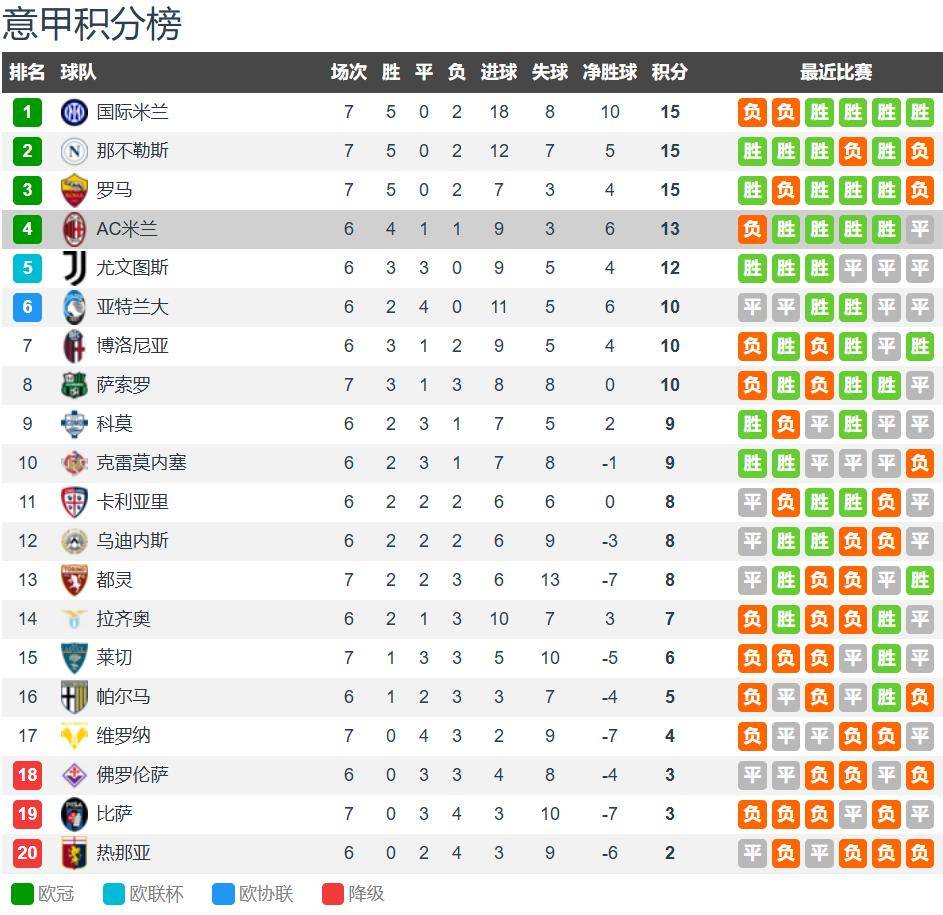Click the Roma (罗马) club crest
This screenshot has height=915, width=943.
tap(74, 190)
